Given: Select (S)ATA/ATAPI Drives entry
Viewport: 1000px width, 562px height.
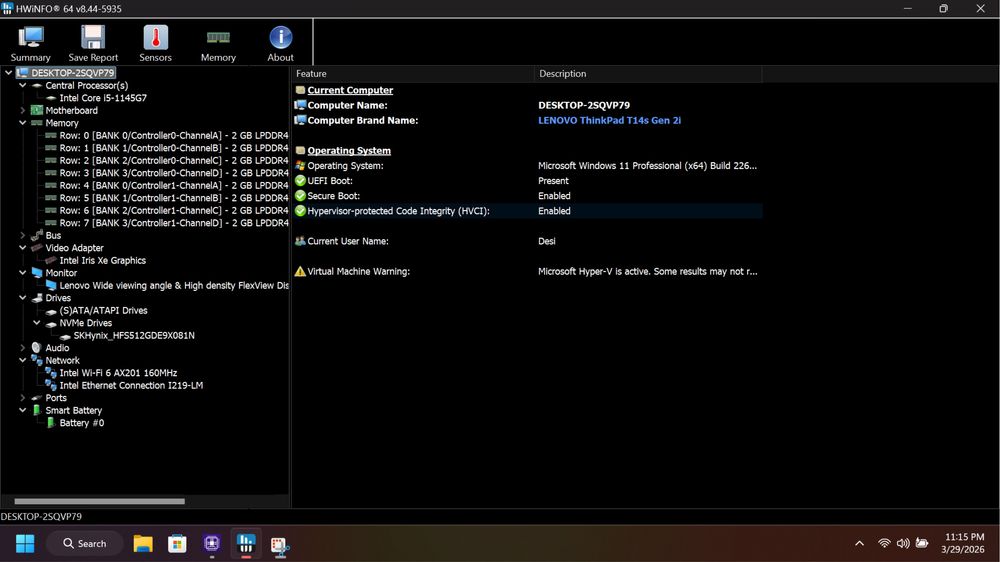Looking at the screenshot, I should pyautogui.click(x=103, y=311).
